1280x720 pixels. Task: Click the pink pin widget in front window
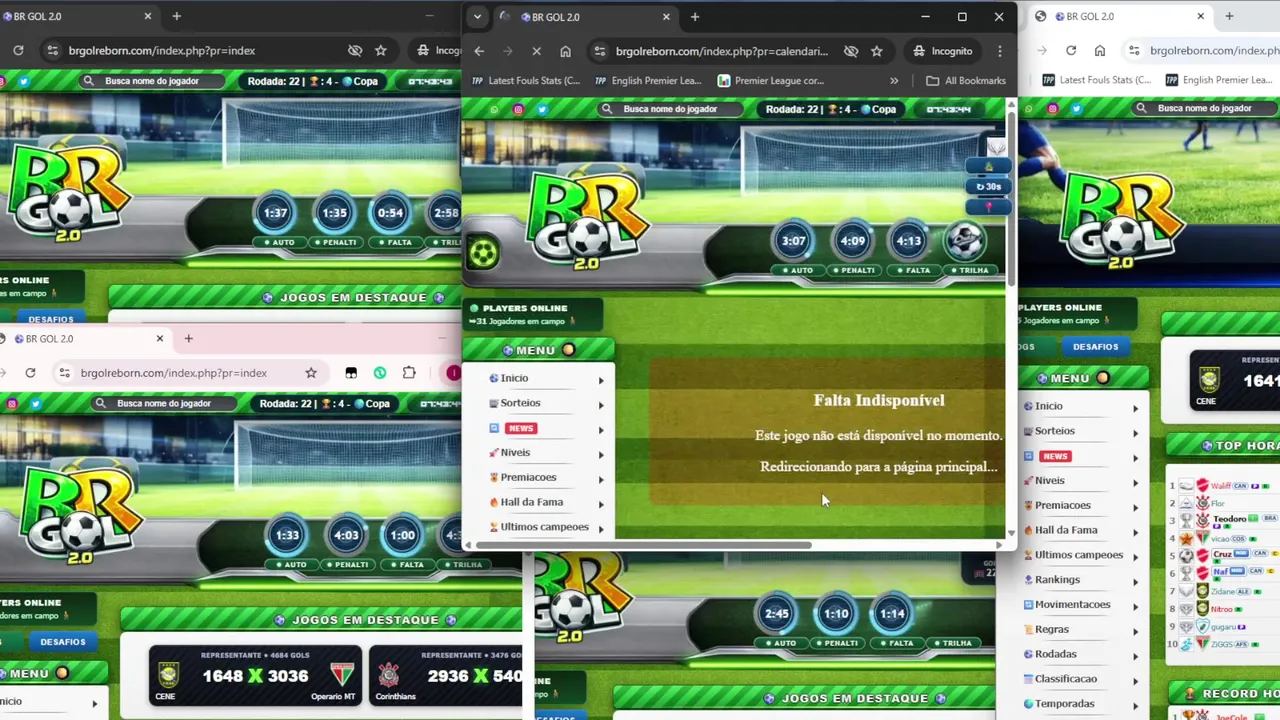point(988,207)
